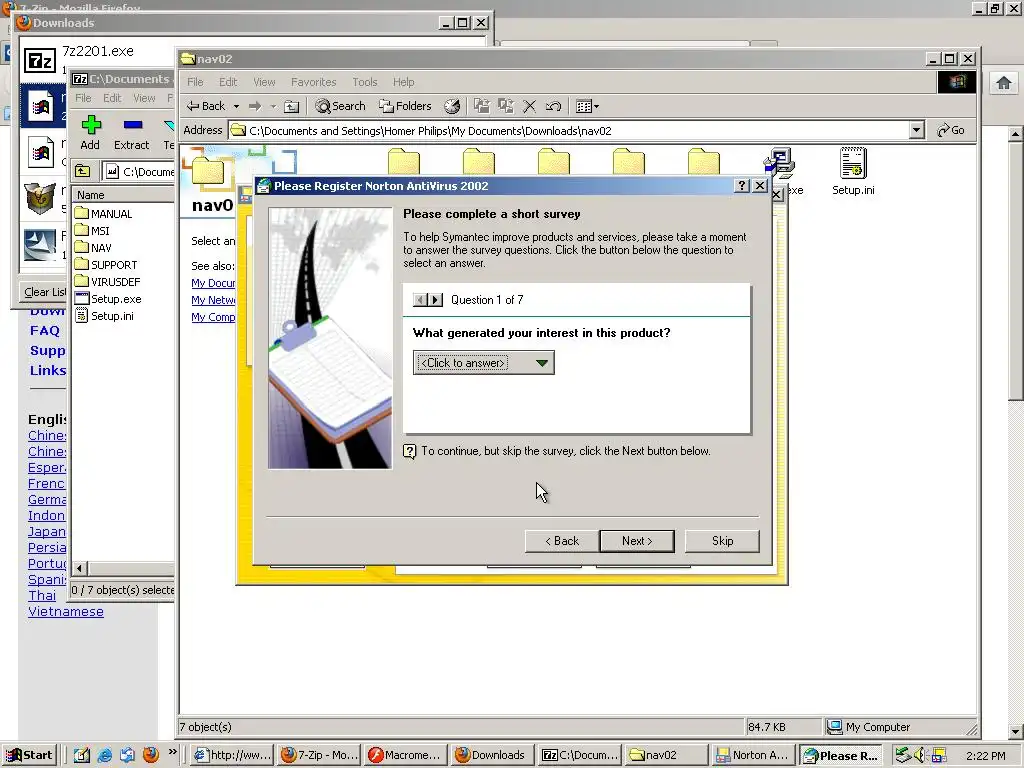Go to the previous survey question arrow
1024x768 pixels.
421,300
